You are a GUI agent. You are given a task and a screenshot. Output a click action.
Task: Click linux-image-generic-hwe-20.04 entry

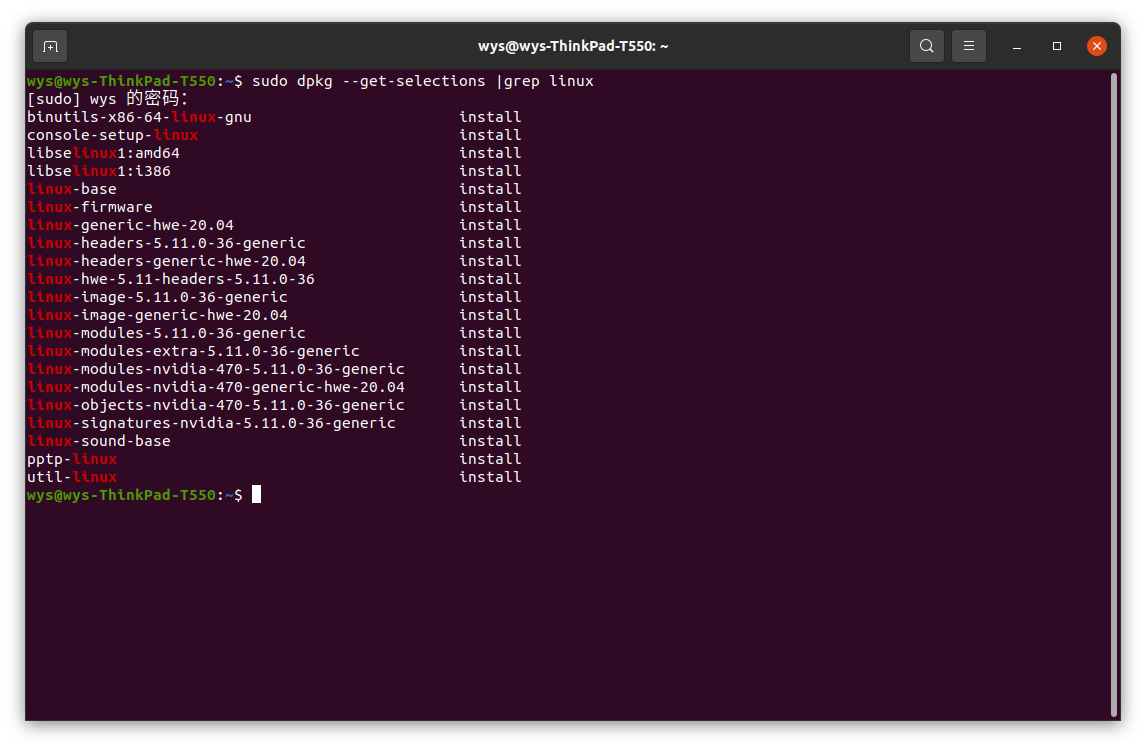pyautogui.click(x=157, y=315)
